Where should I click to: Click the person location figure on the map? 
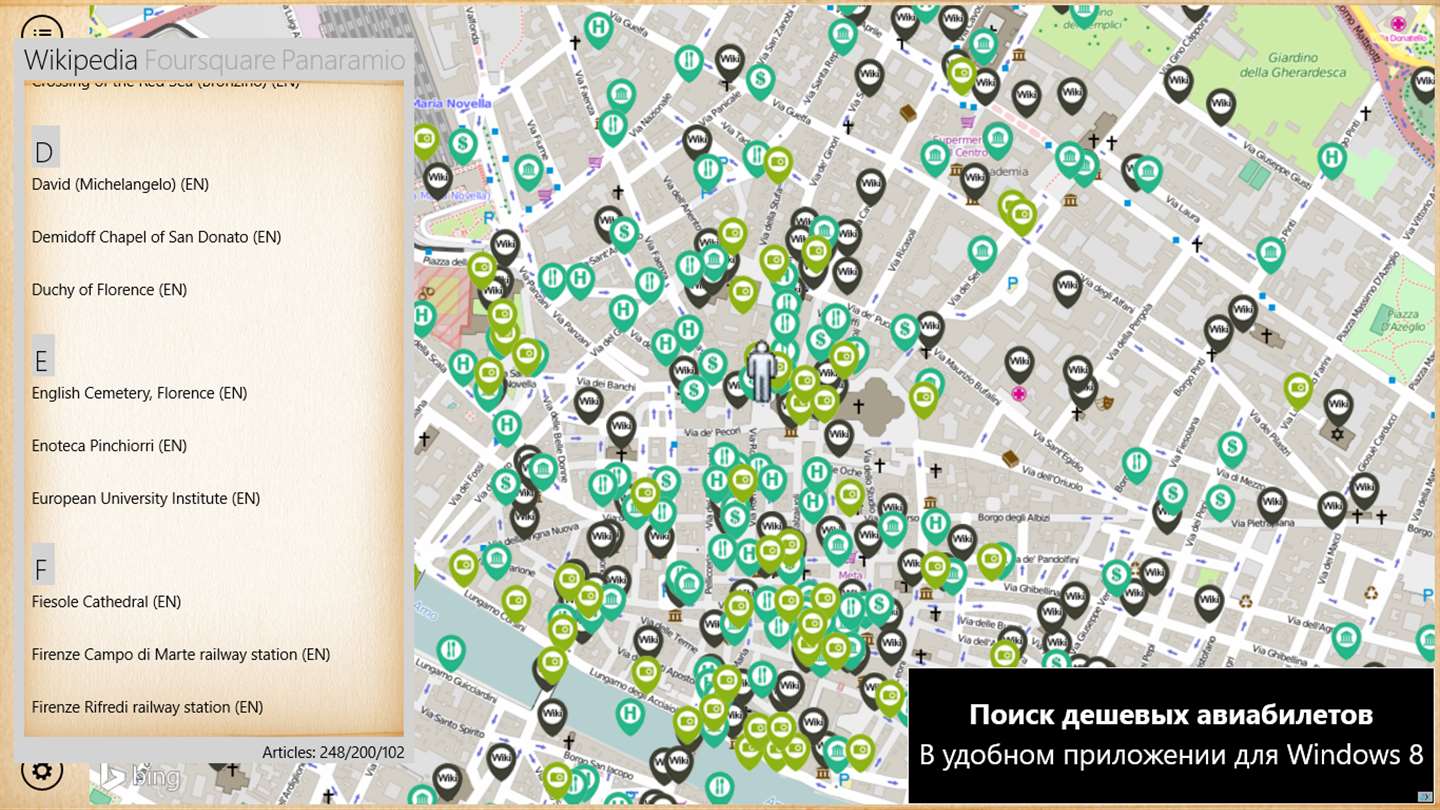(762, 370)
